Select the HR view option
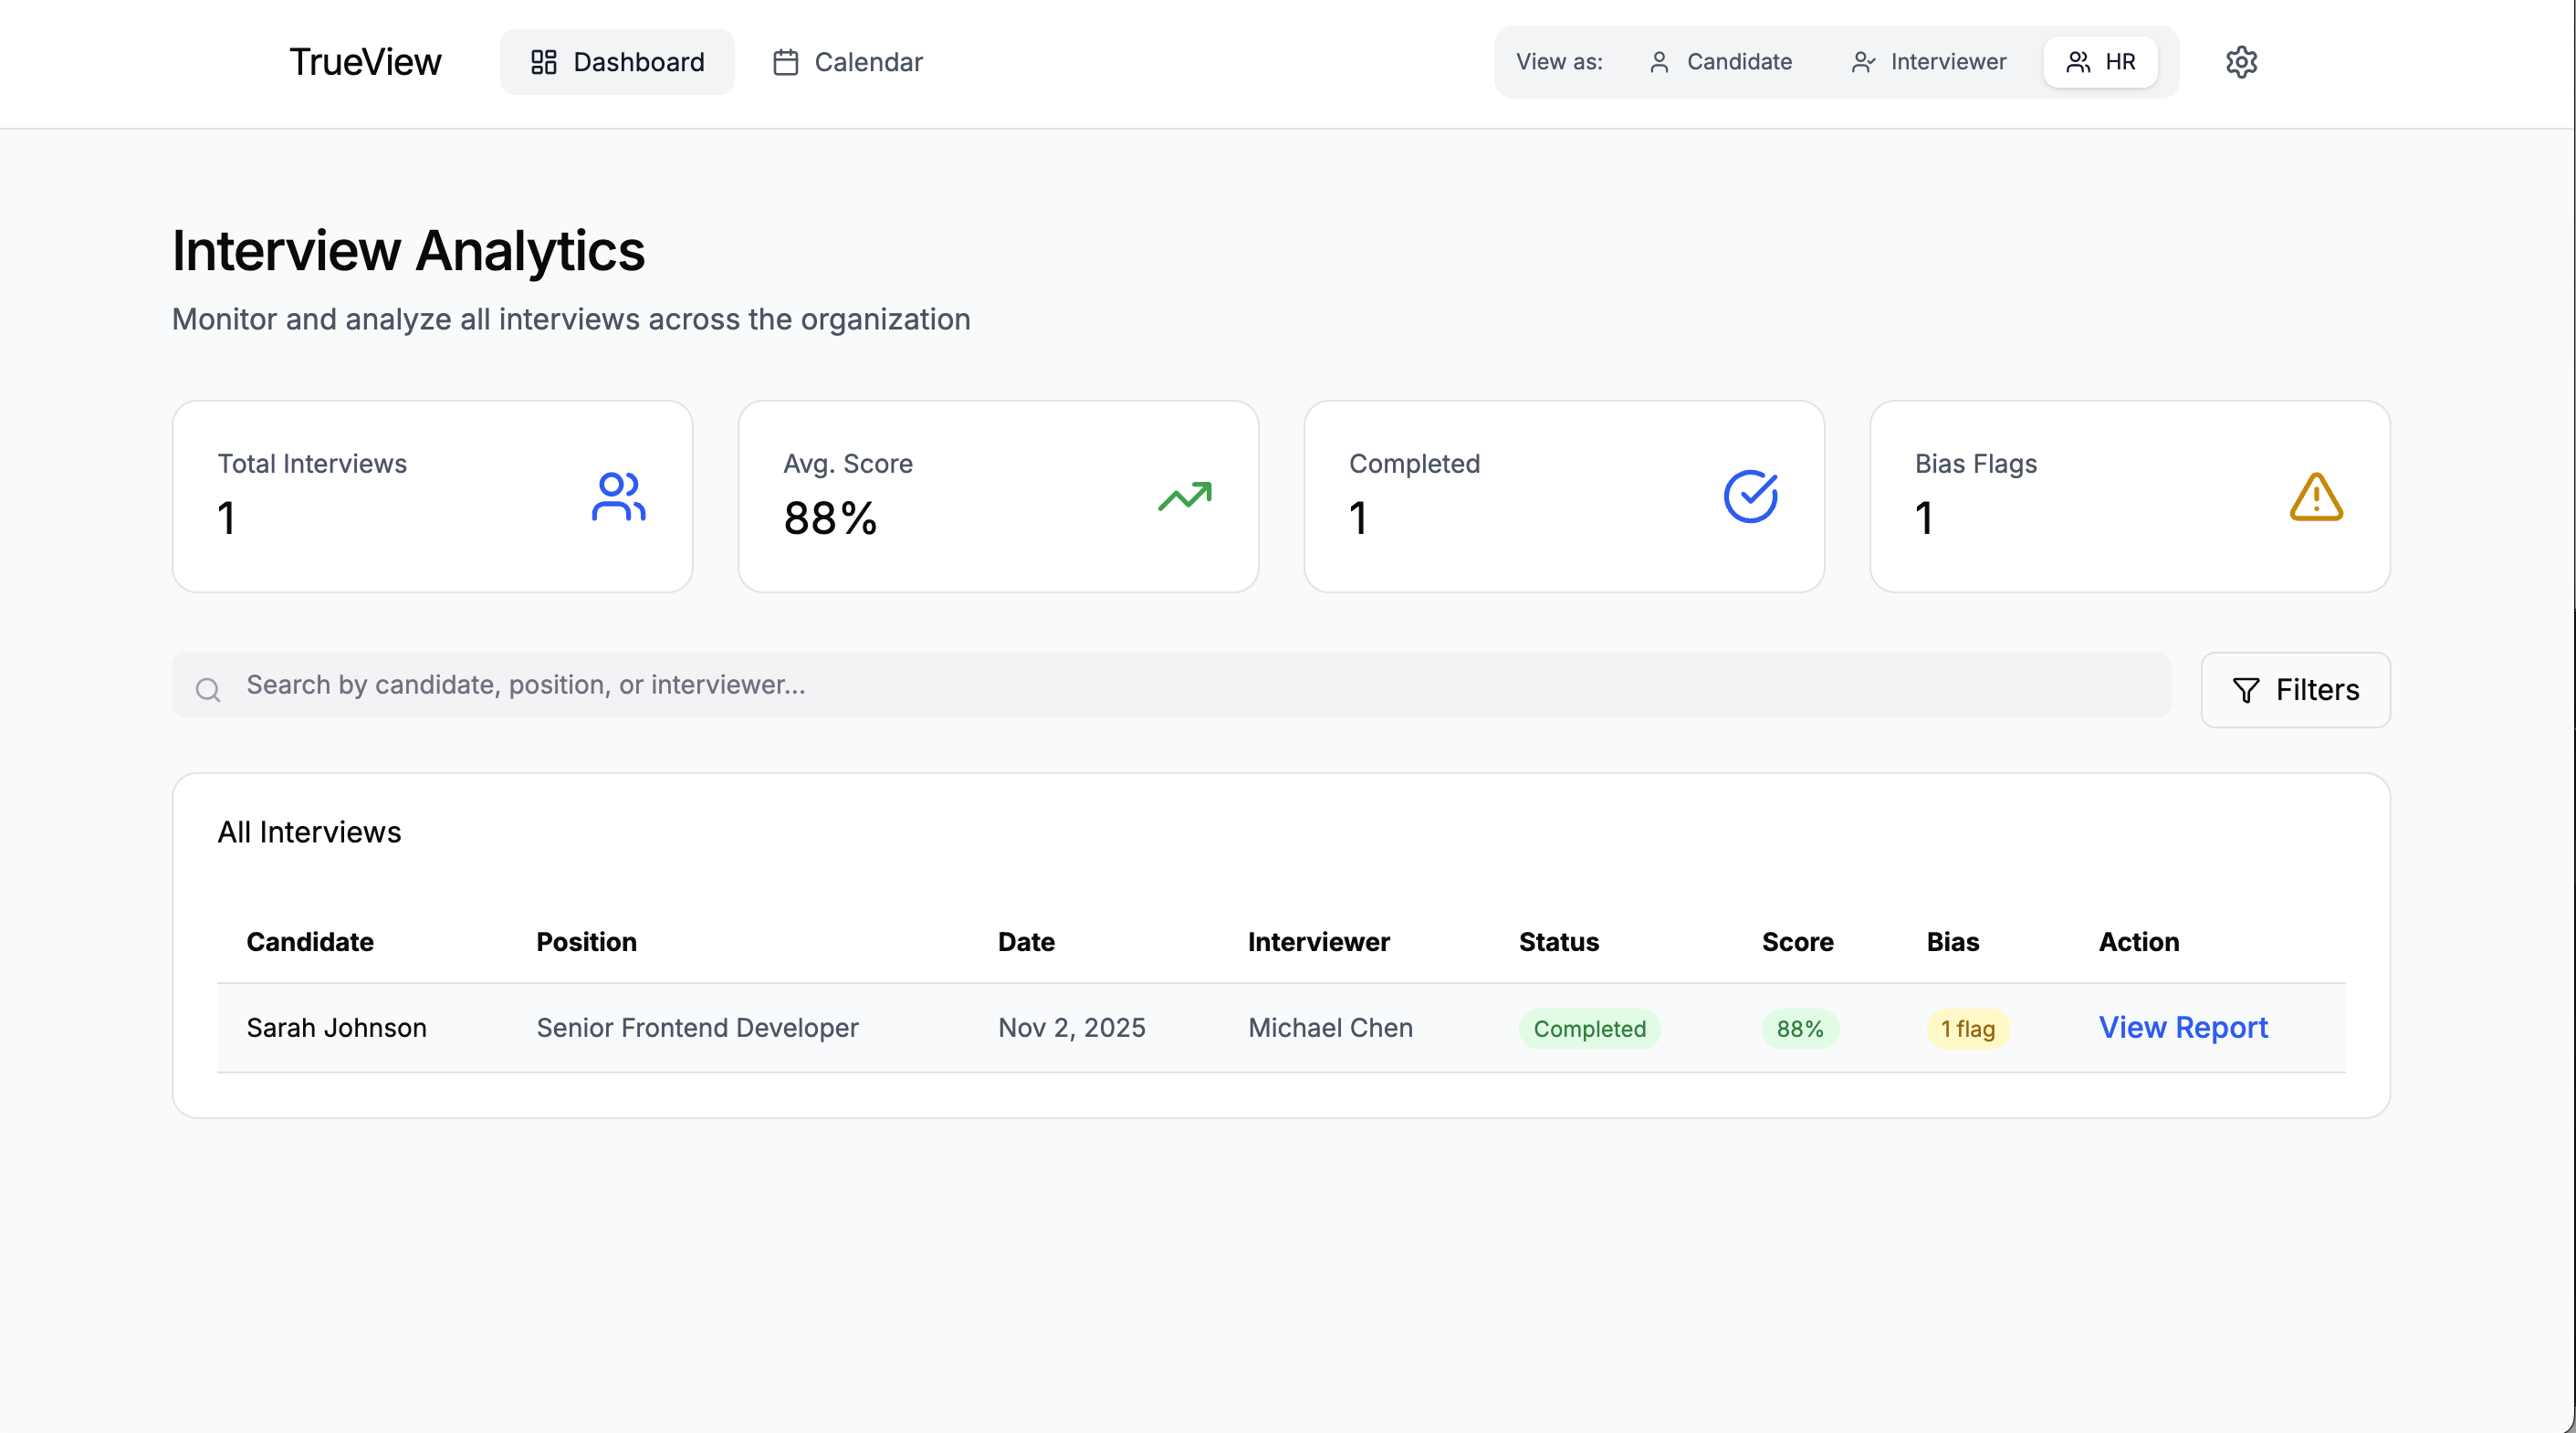2576x1433 pixels. click(2100, 62)
